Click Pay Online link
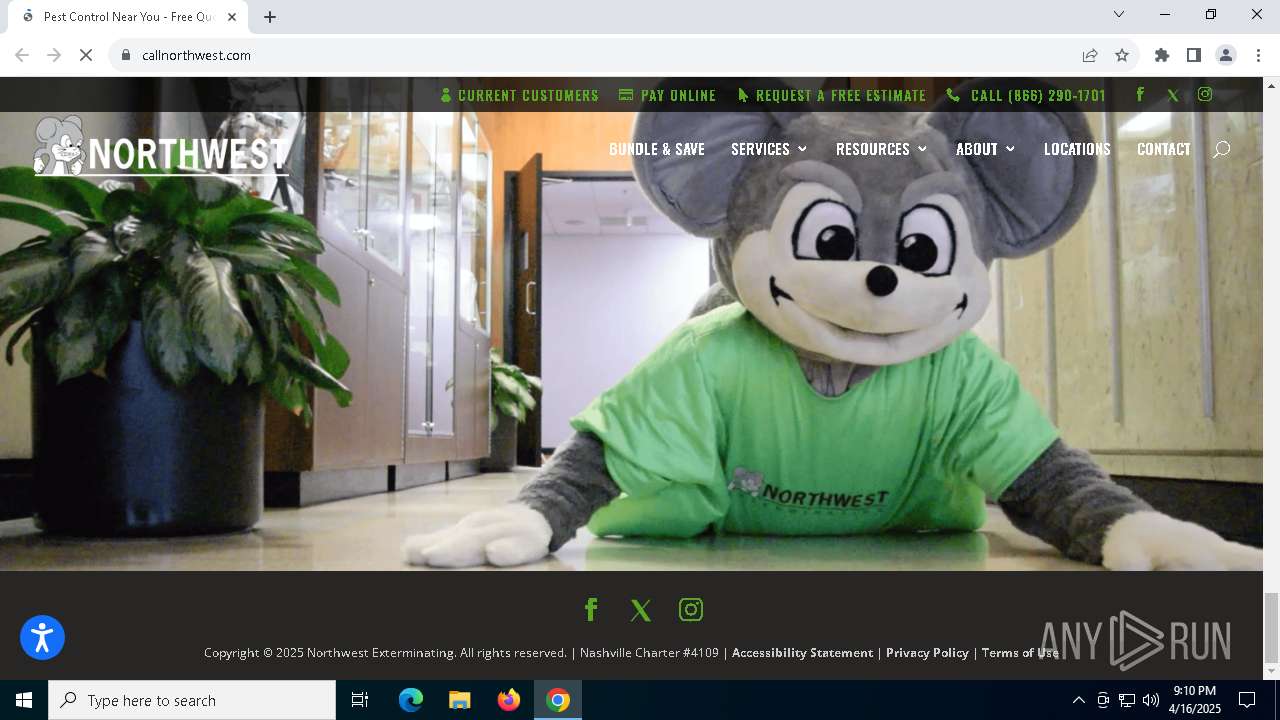The image size is (1280, 720). (x=667, y=95)
